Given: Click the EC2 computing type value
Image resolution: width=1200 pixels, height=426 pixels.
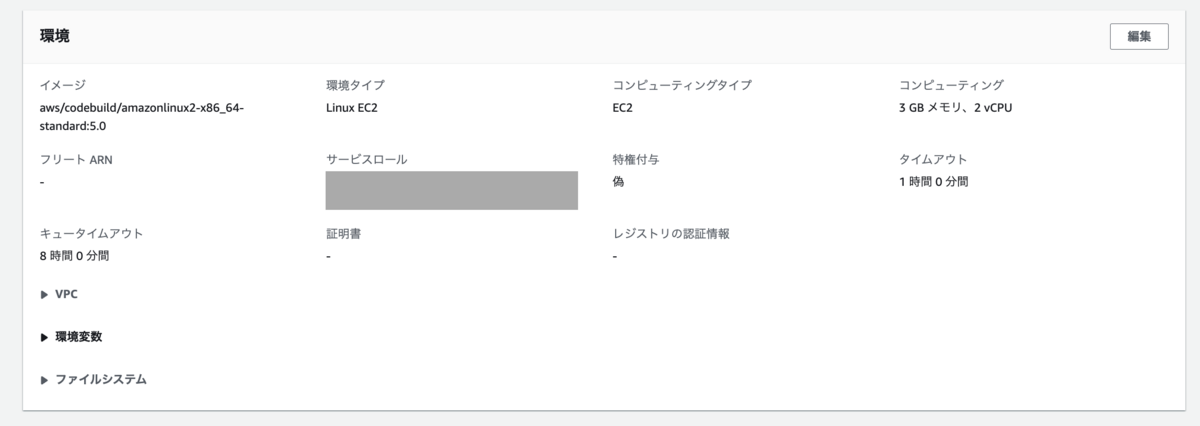Looking at the screenshot, I should click(623, 107).
